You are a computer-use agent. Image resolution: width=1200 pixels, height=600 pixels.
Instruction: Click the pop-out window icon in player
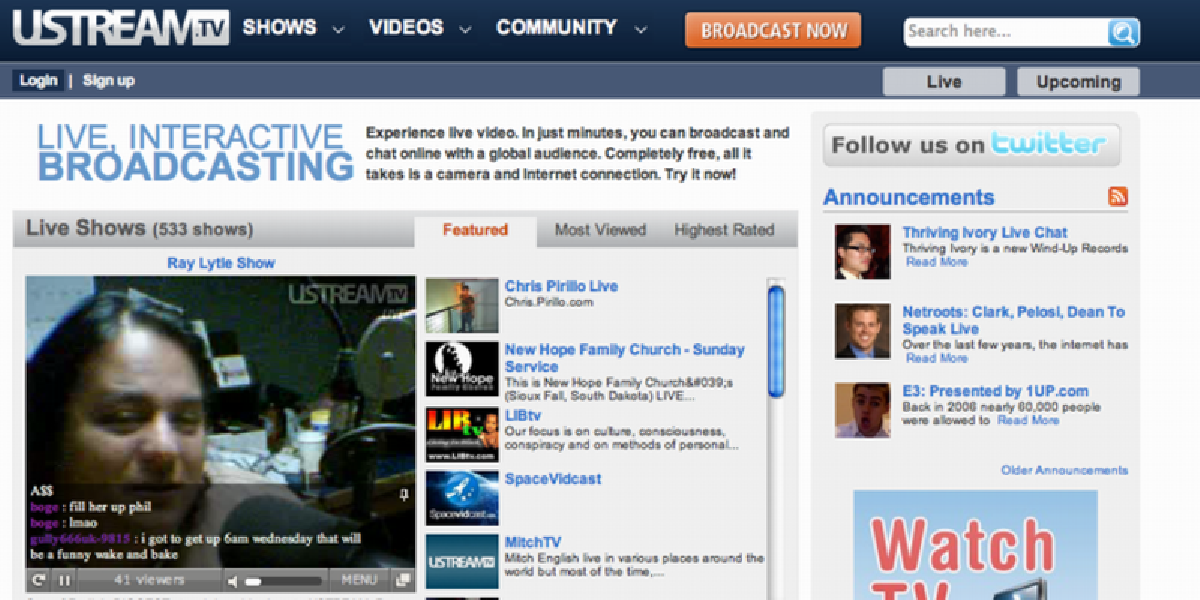point(402,580)
